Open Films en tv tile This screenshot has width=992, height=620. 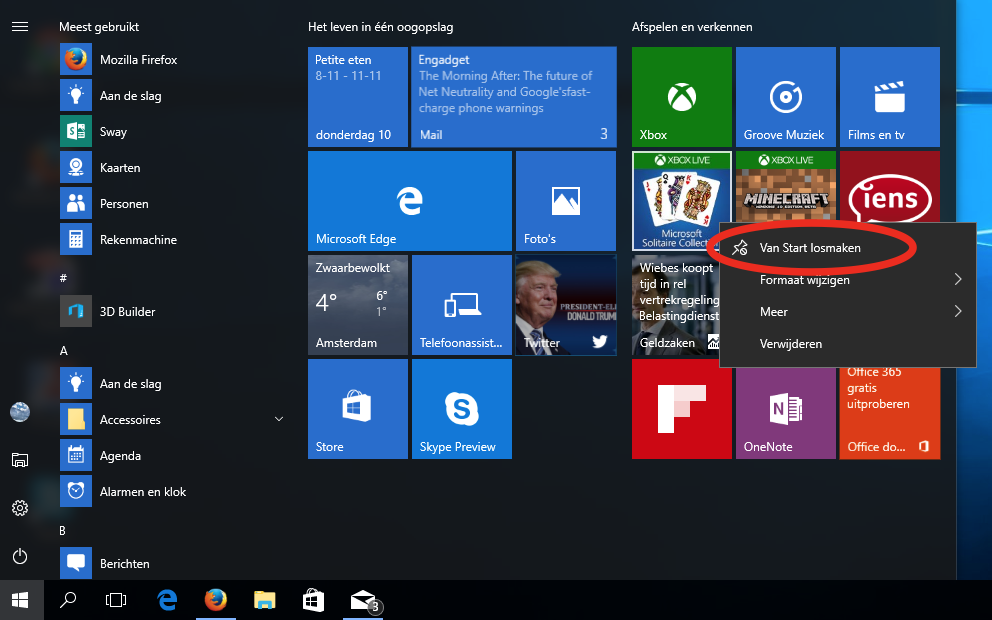889,97
